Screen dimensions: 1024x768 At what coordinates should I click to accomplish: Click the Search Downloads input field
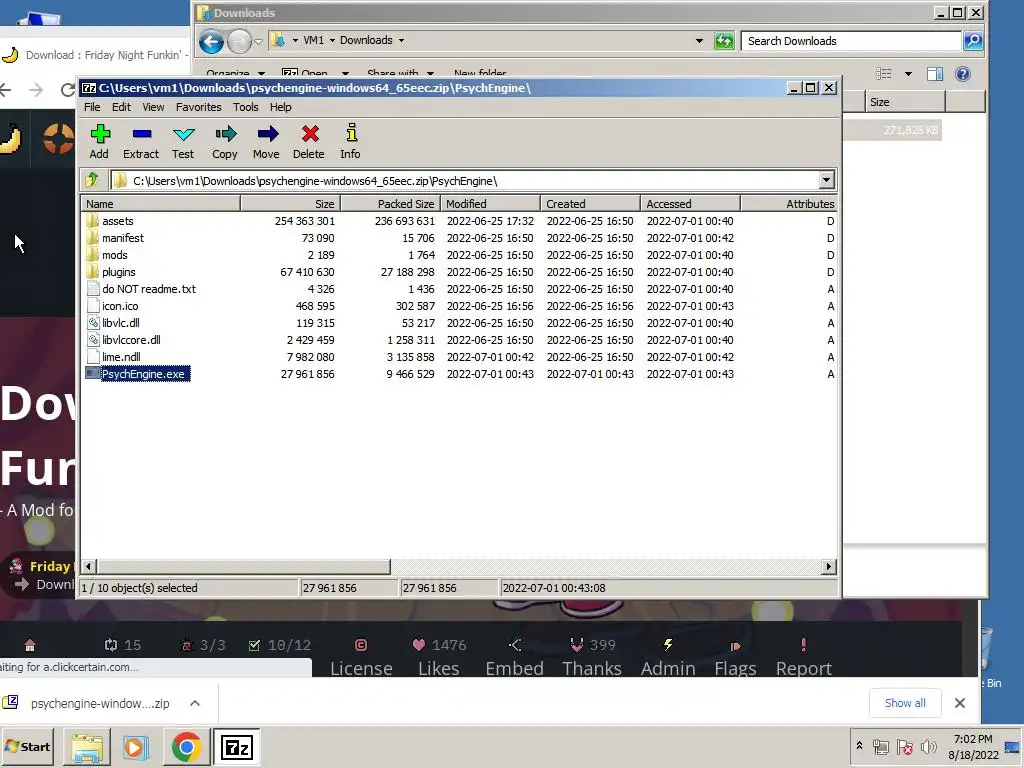pos(852,40)
